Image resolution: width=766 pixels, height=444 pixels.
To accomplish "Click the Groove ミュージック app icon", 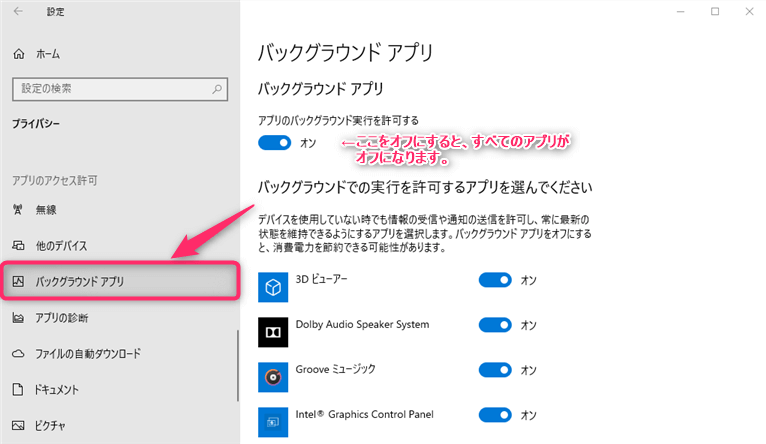I will (x=273, y=377).
